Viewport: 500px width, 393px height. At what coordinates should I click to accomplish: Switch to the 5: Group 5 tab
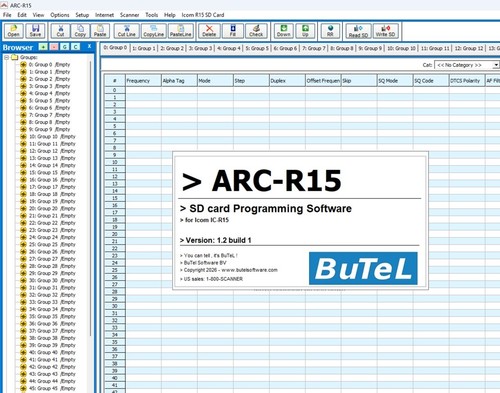click(x=257, y=48)
